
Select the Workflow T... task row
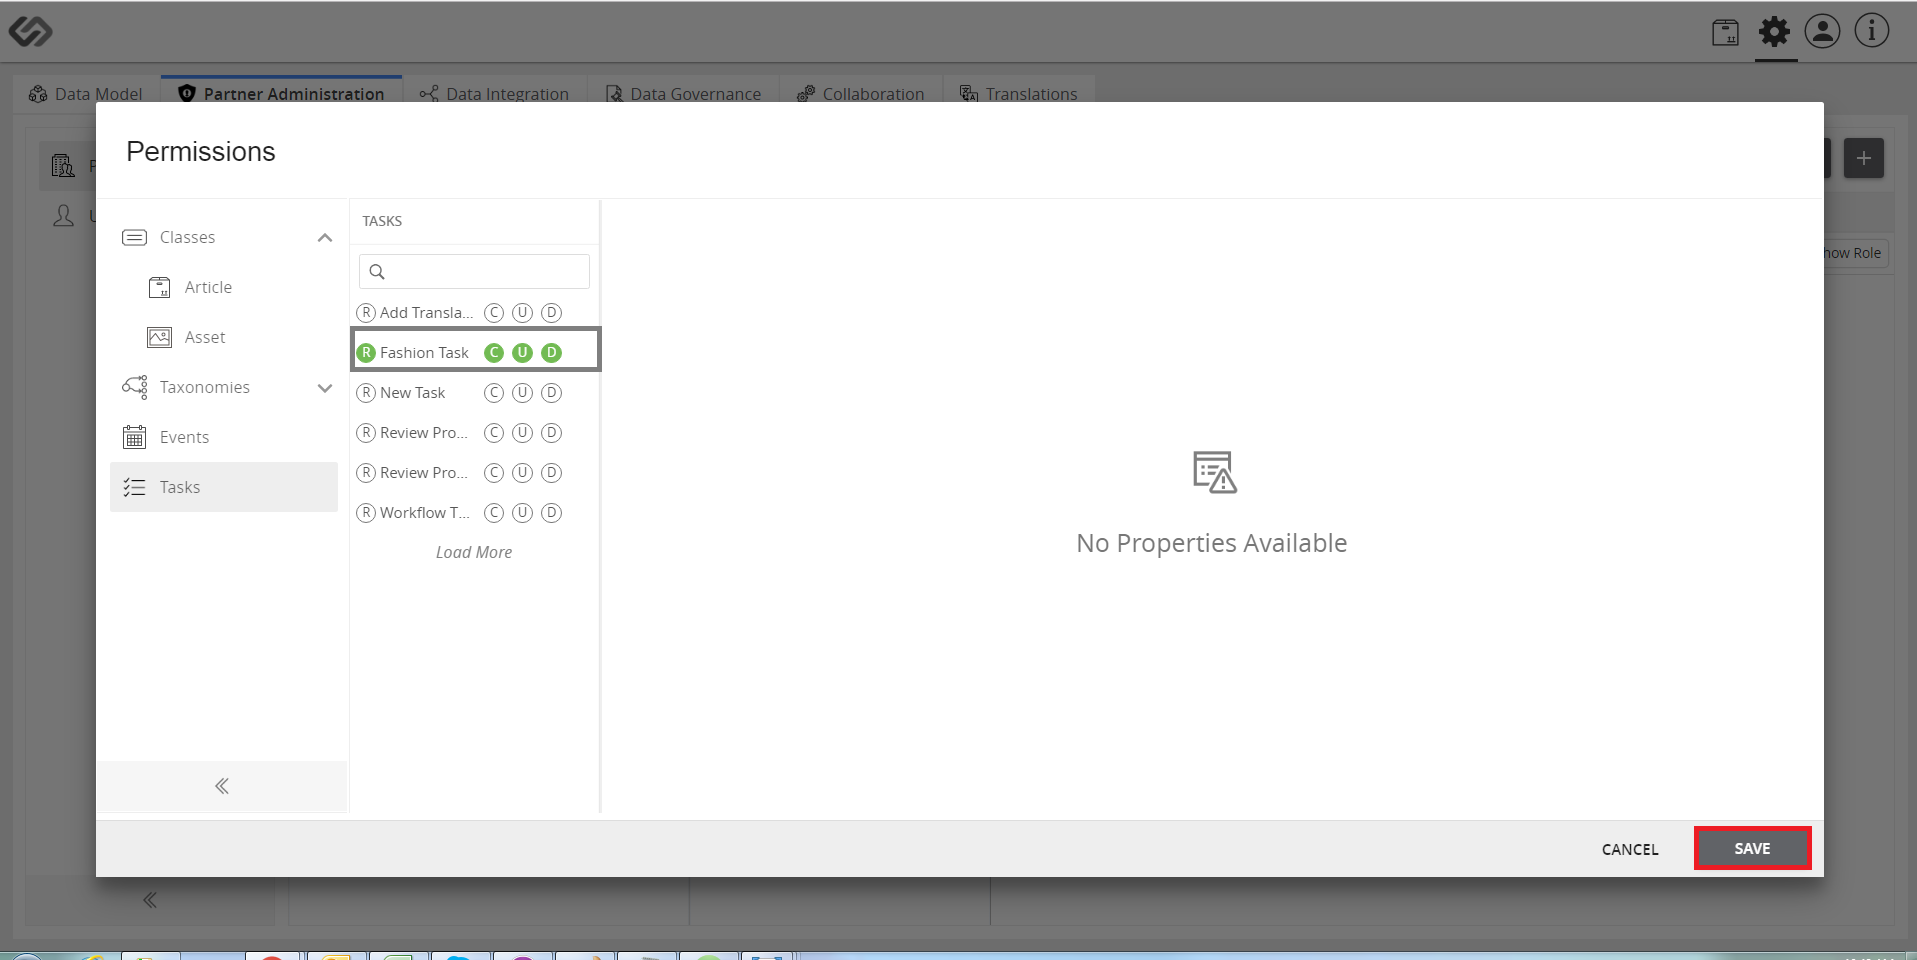[475, 513]
